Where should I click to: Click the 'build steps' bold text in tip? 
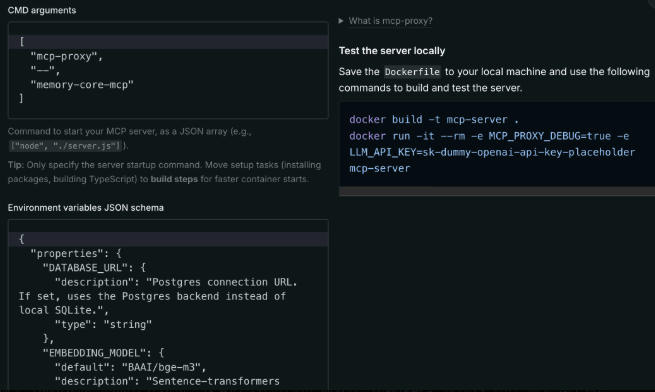point(174,179)
